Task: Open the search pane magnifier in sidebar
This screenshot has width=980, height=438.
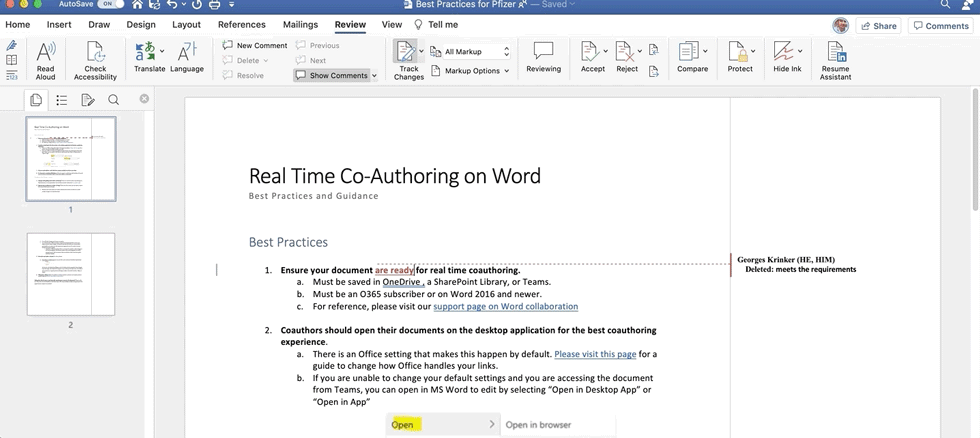Action: tap(113, 99)
